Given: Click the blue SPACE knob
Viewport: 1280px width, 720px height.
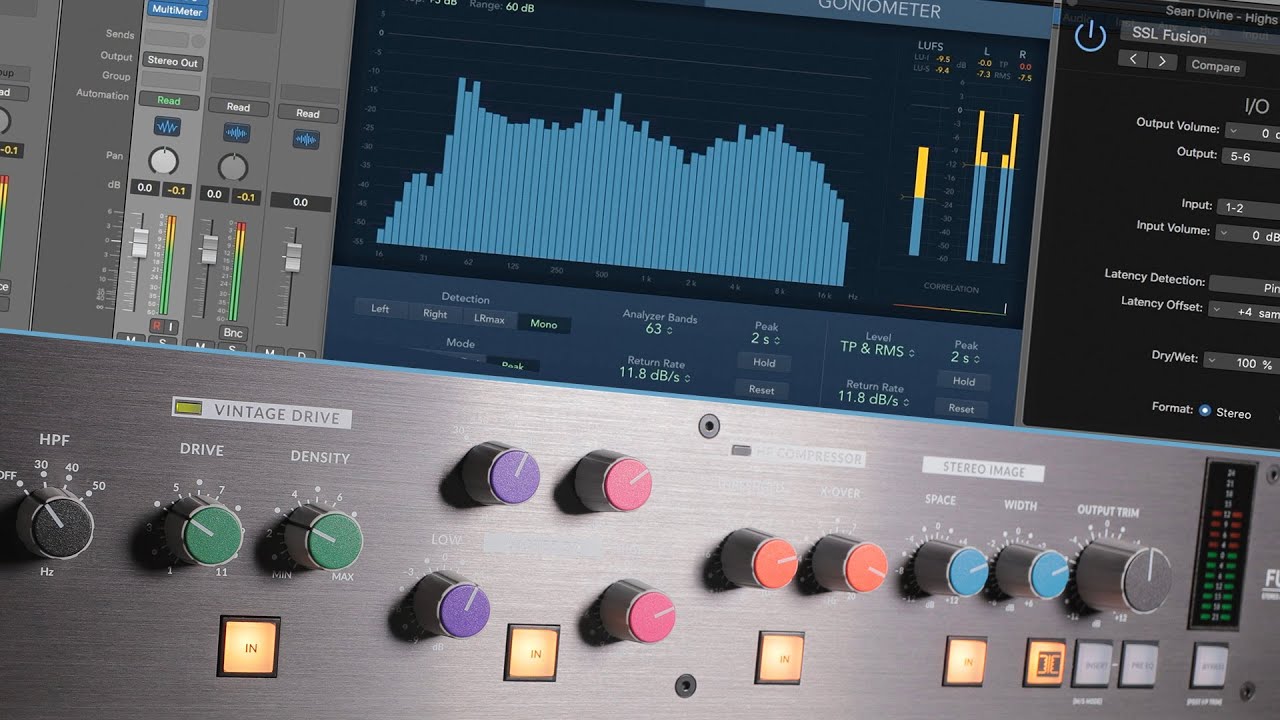Looking at the screenshot, I should 952,569.
